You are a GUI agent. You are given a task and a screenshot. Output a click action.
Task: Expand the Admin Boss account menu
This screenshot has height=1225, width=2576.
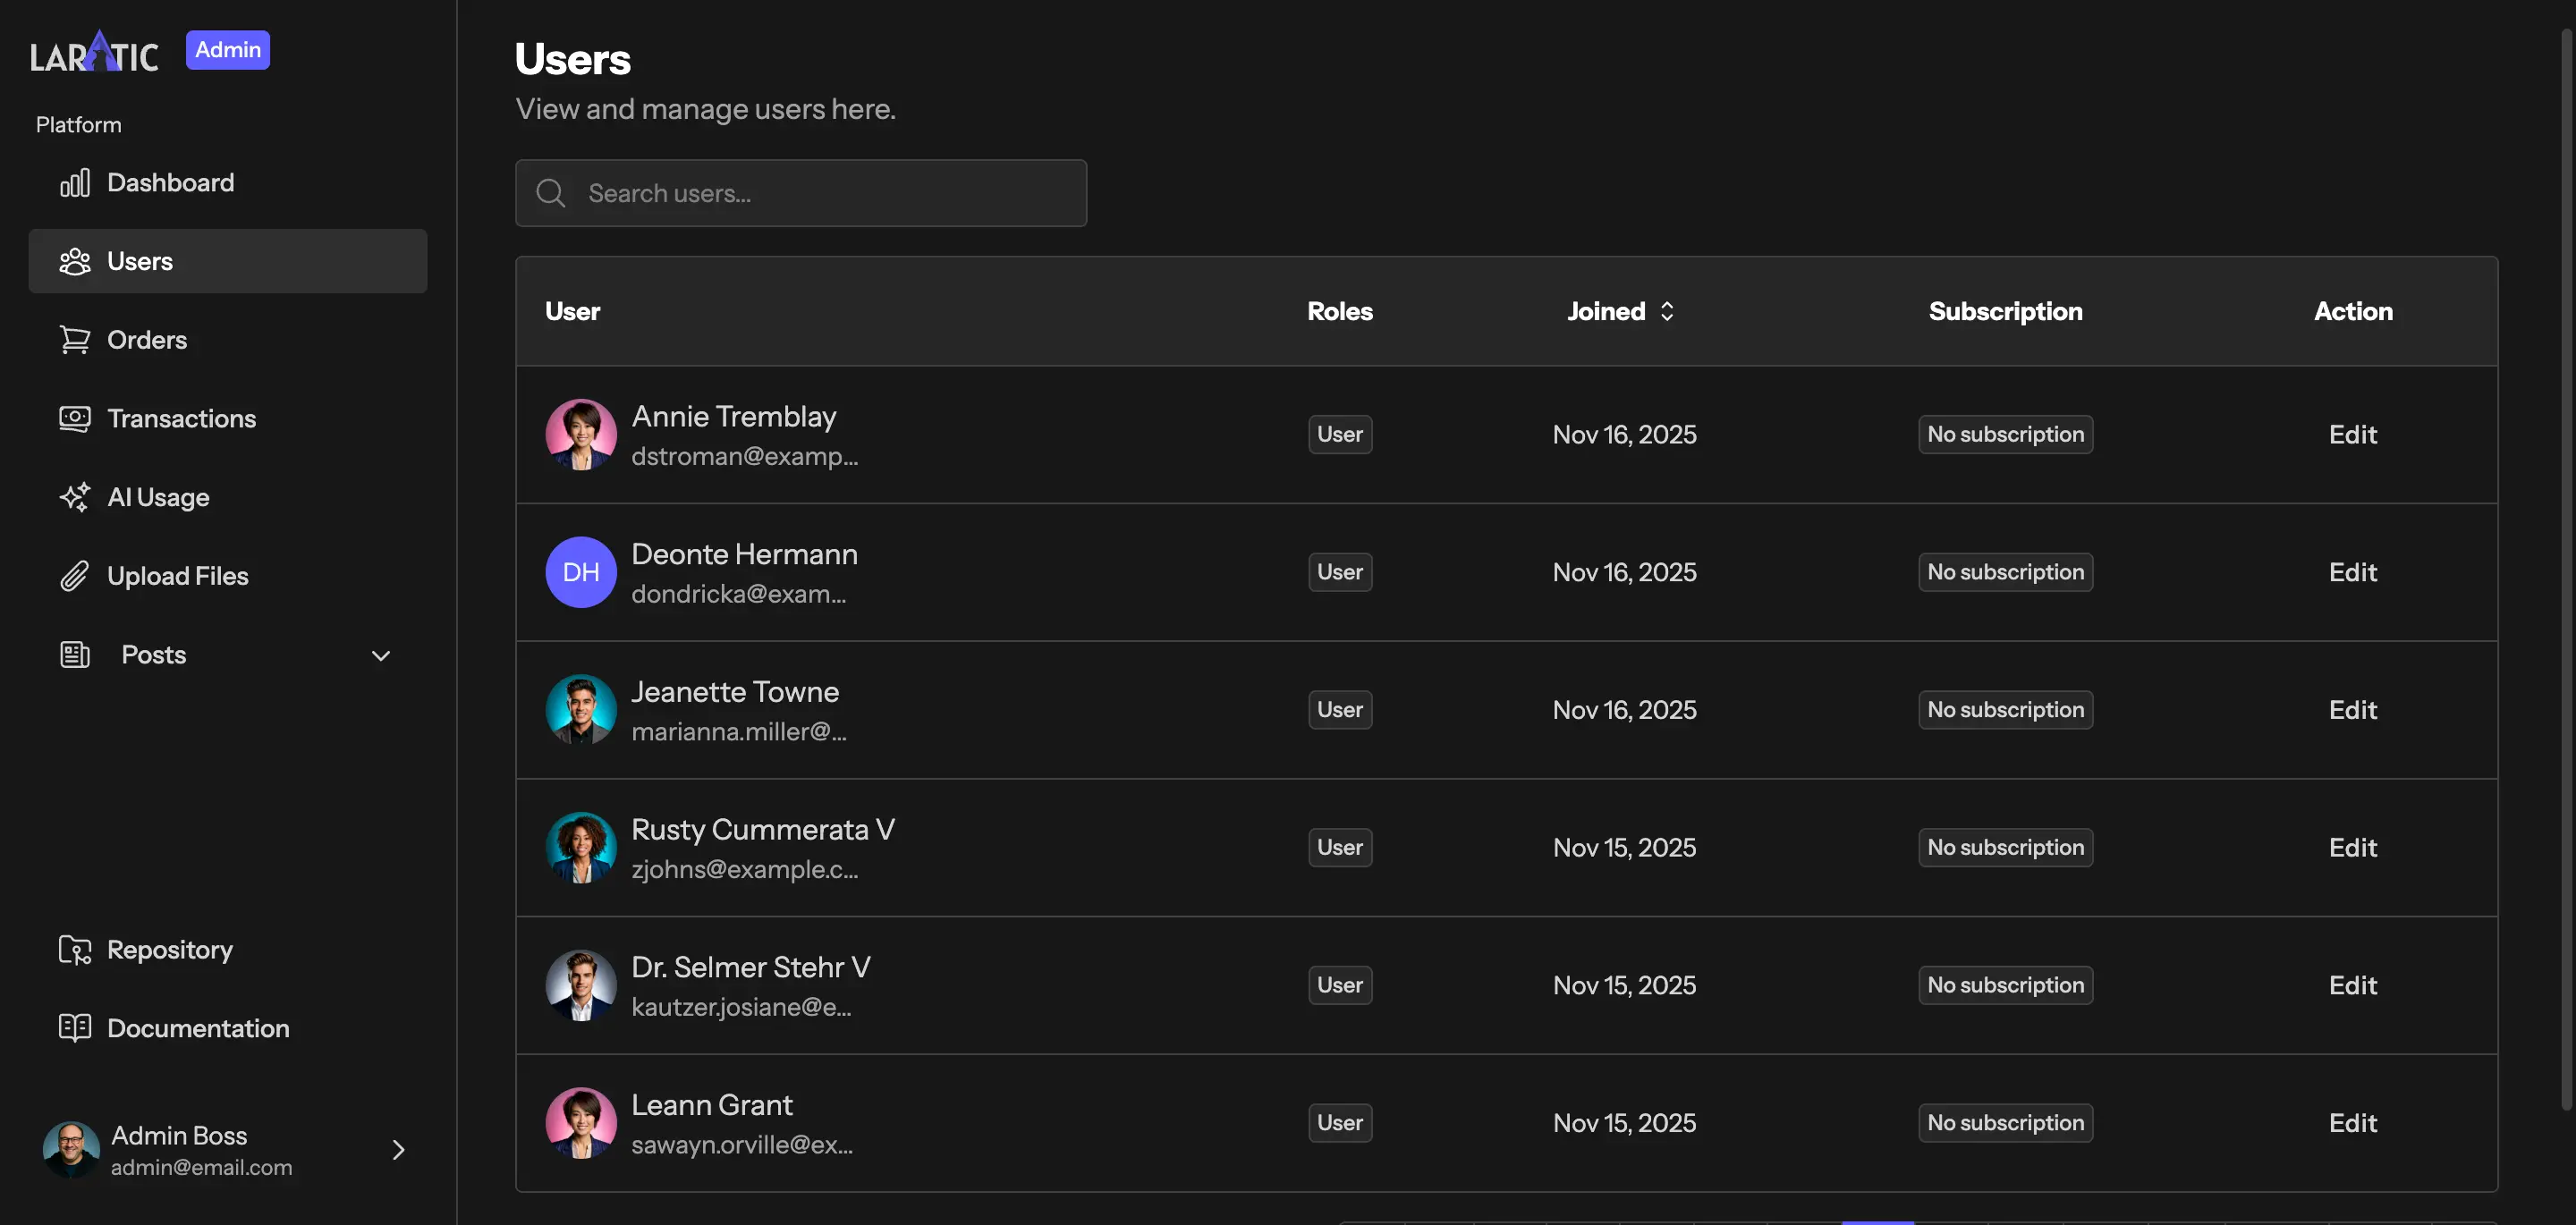point(398,1150)
